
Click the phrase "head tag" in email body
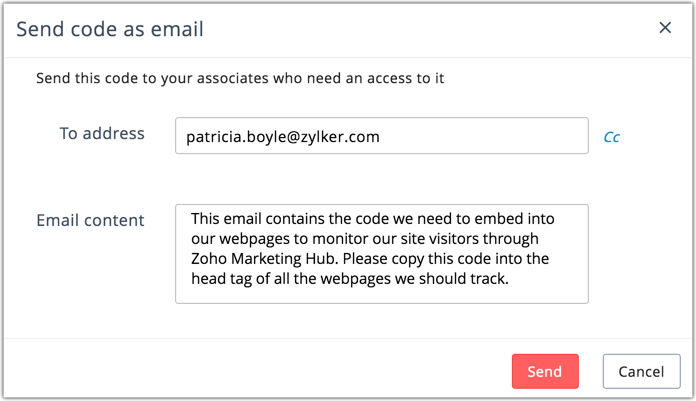click(222, 280)
